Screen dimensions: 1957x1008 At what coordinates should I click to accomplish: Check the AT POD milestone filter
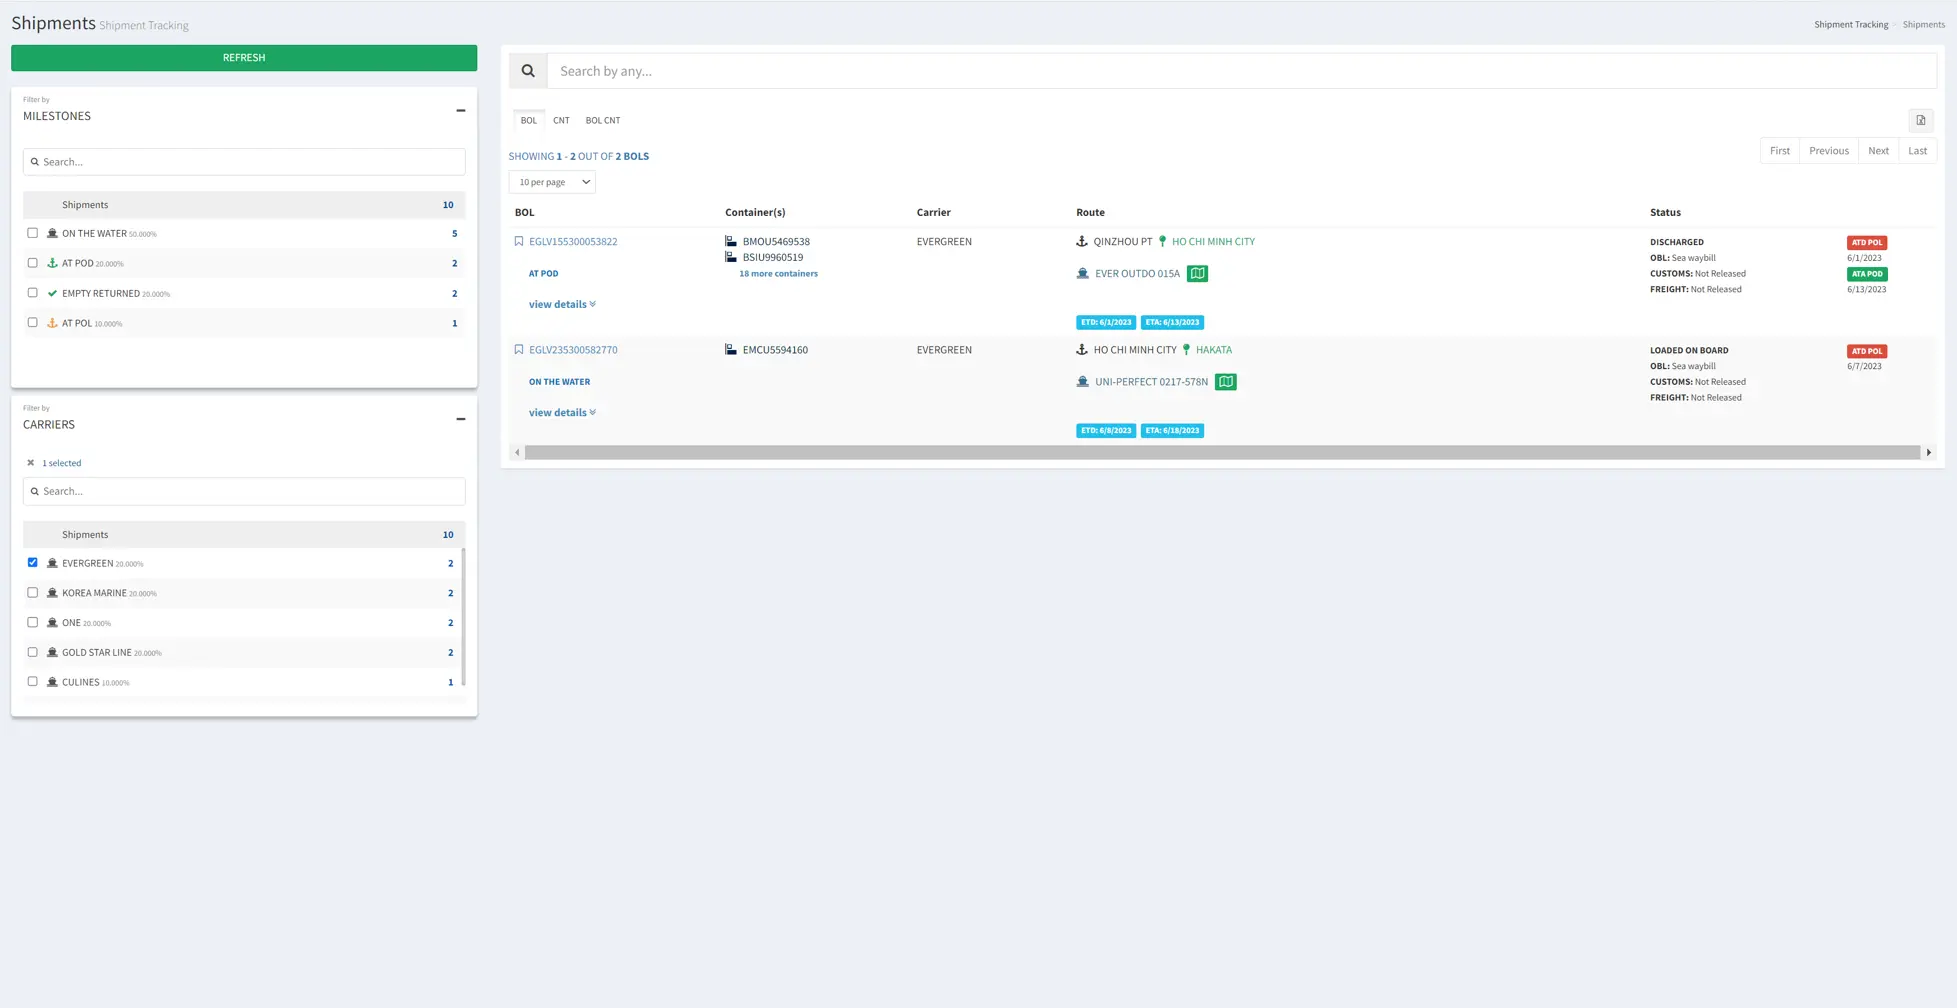coord(33,263)
